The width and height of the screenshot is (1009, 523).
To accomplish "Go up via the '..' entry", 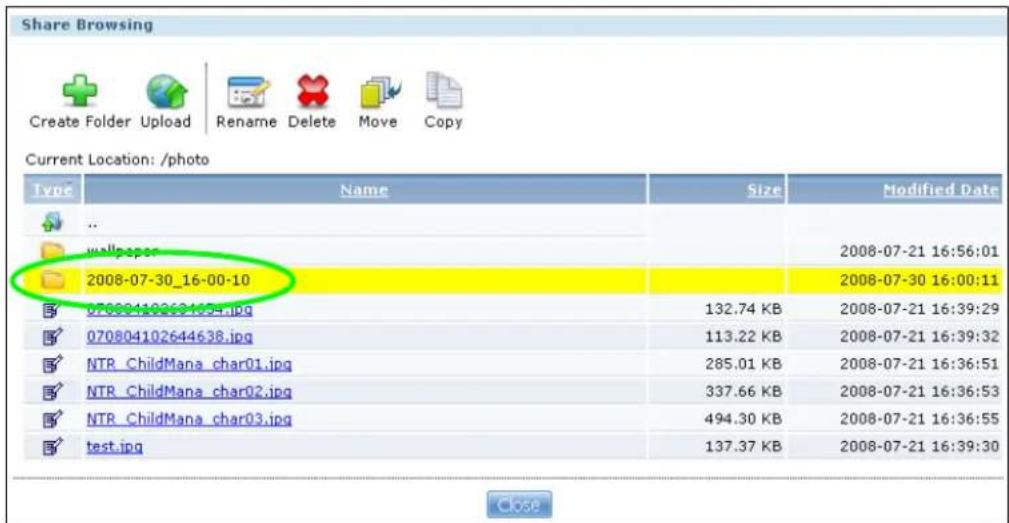I will (x=93, y=225).
